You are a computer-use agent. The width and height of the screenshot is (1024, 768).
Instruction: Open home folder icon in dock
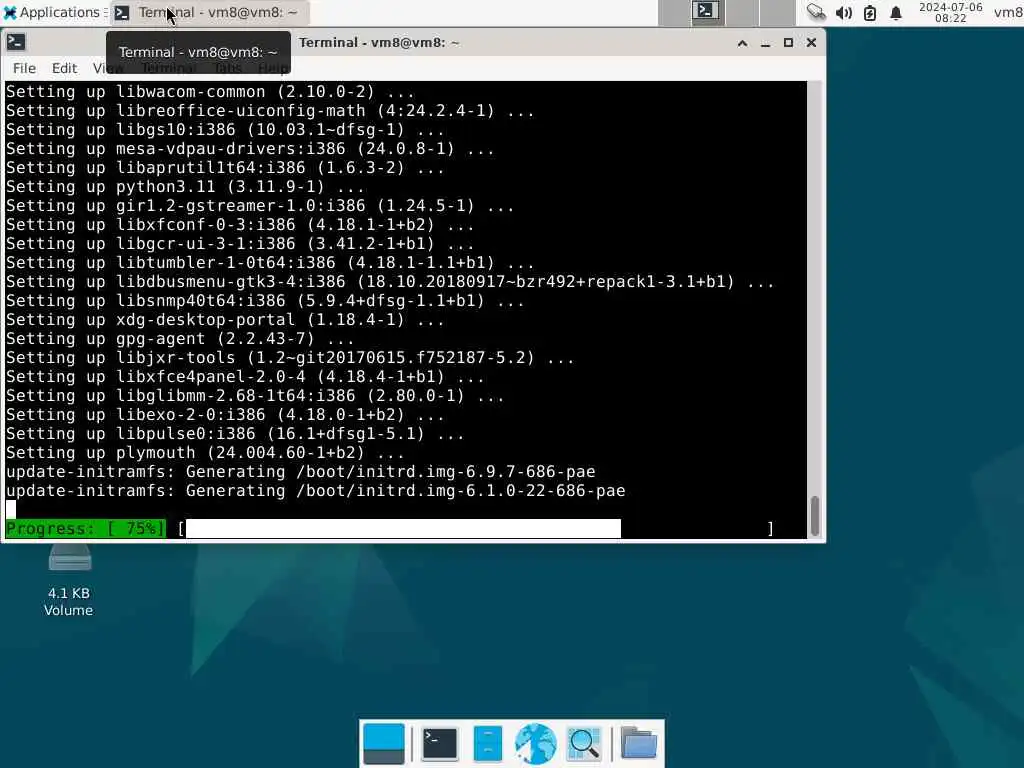tap(638, 744)
